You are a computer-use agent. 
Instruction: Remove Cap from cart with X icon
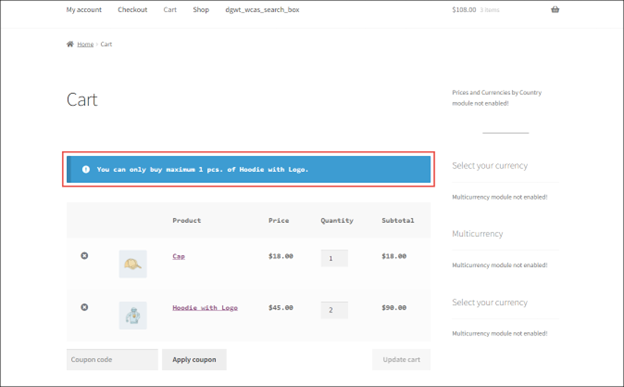coord(84,256)
